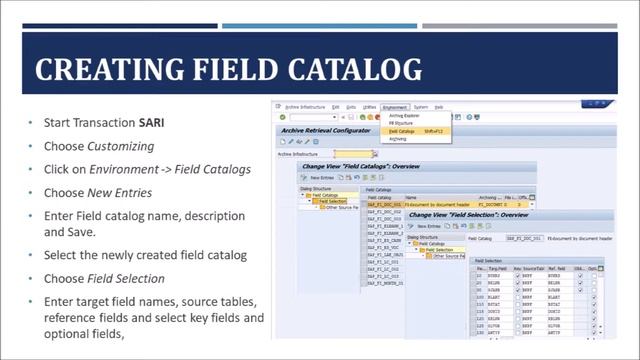
Task: Select the SAP_FI_LC_001 row in the Field Catalog table
Action: [x=383, y=262]
